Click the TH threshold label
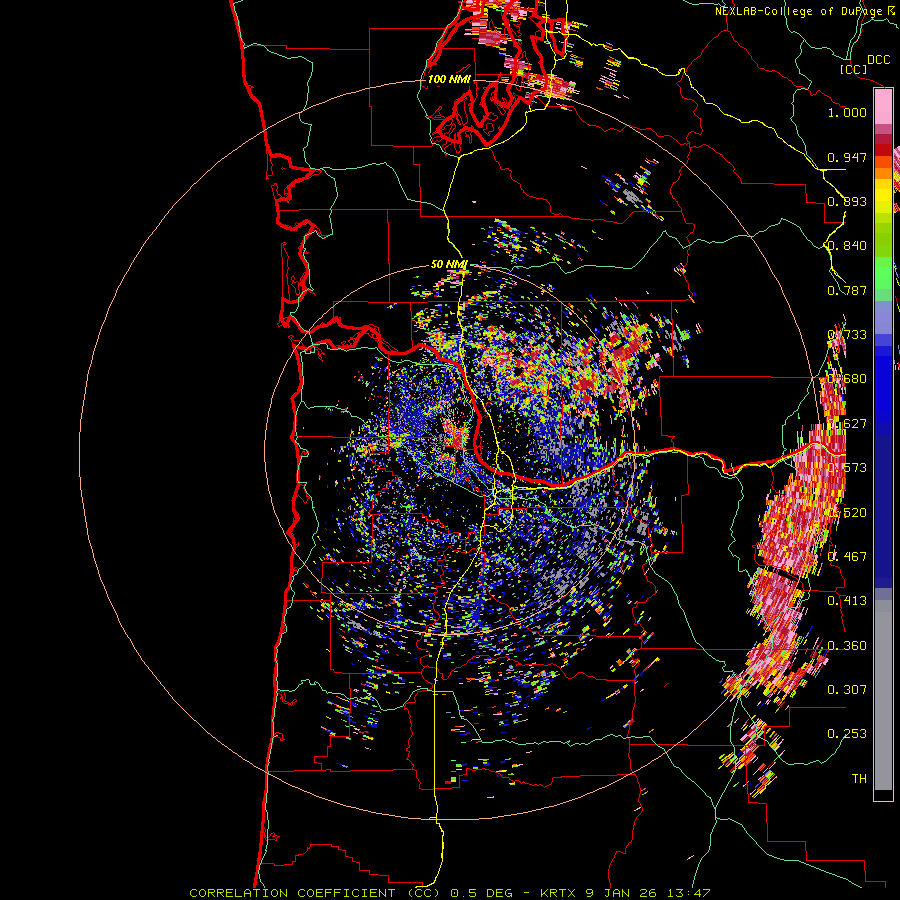This screenshot has width=900, height=900. click(859, 778)
